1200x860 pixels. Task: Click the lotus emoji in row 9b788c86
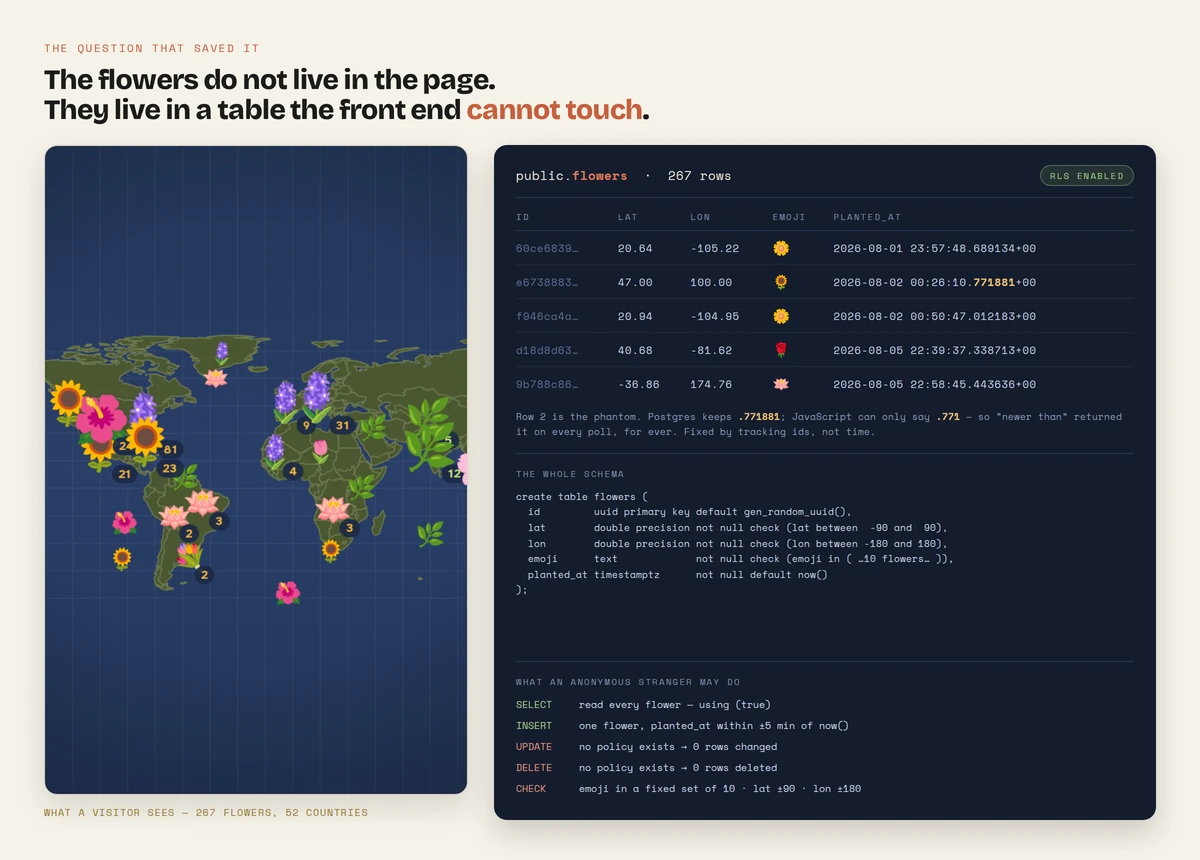tap(781, 384)
